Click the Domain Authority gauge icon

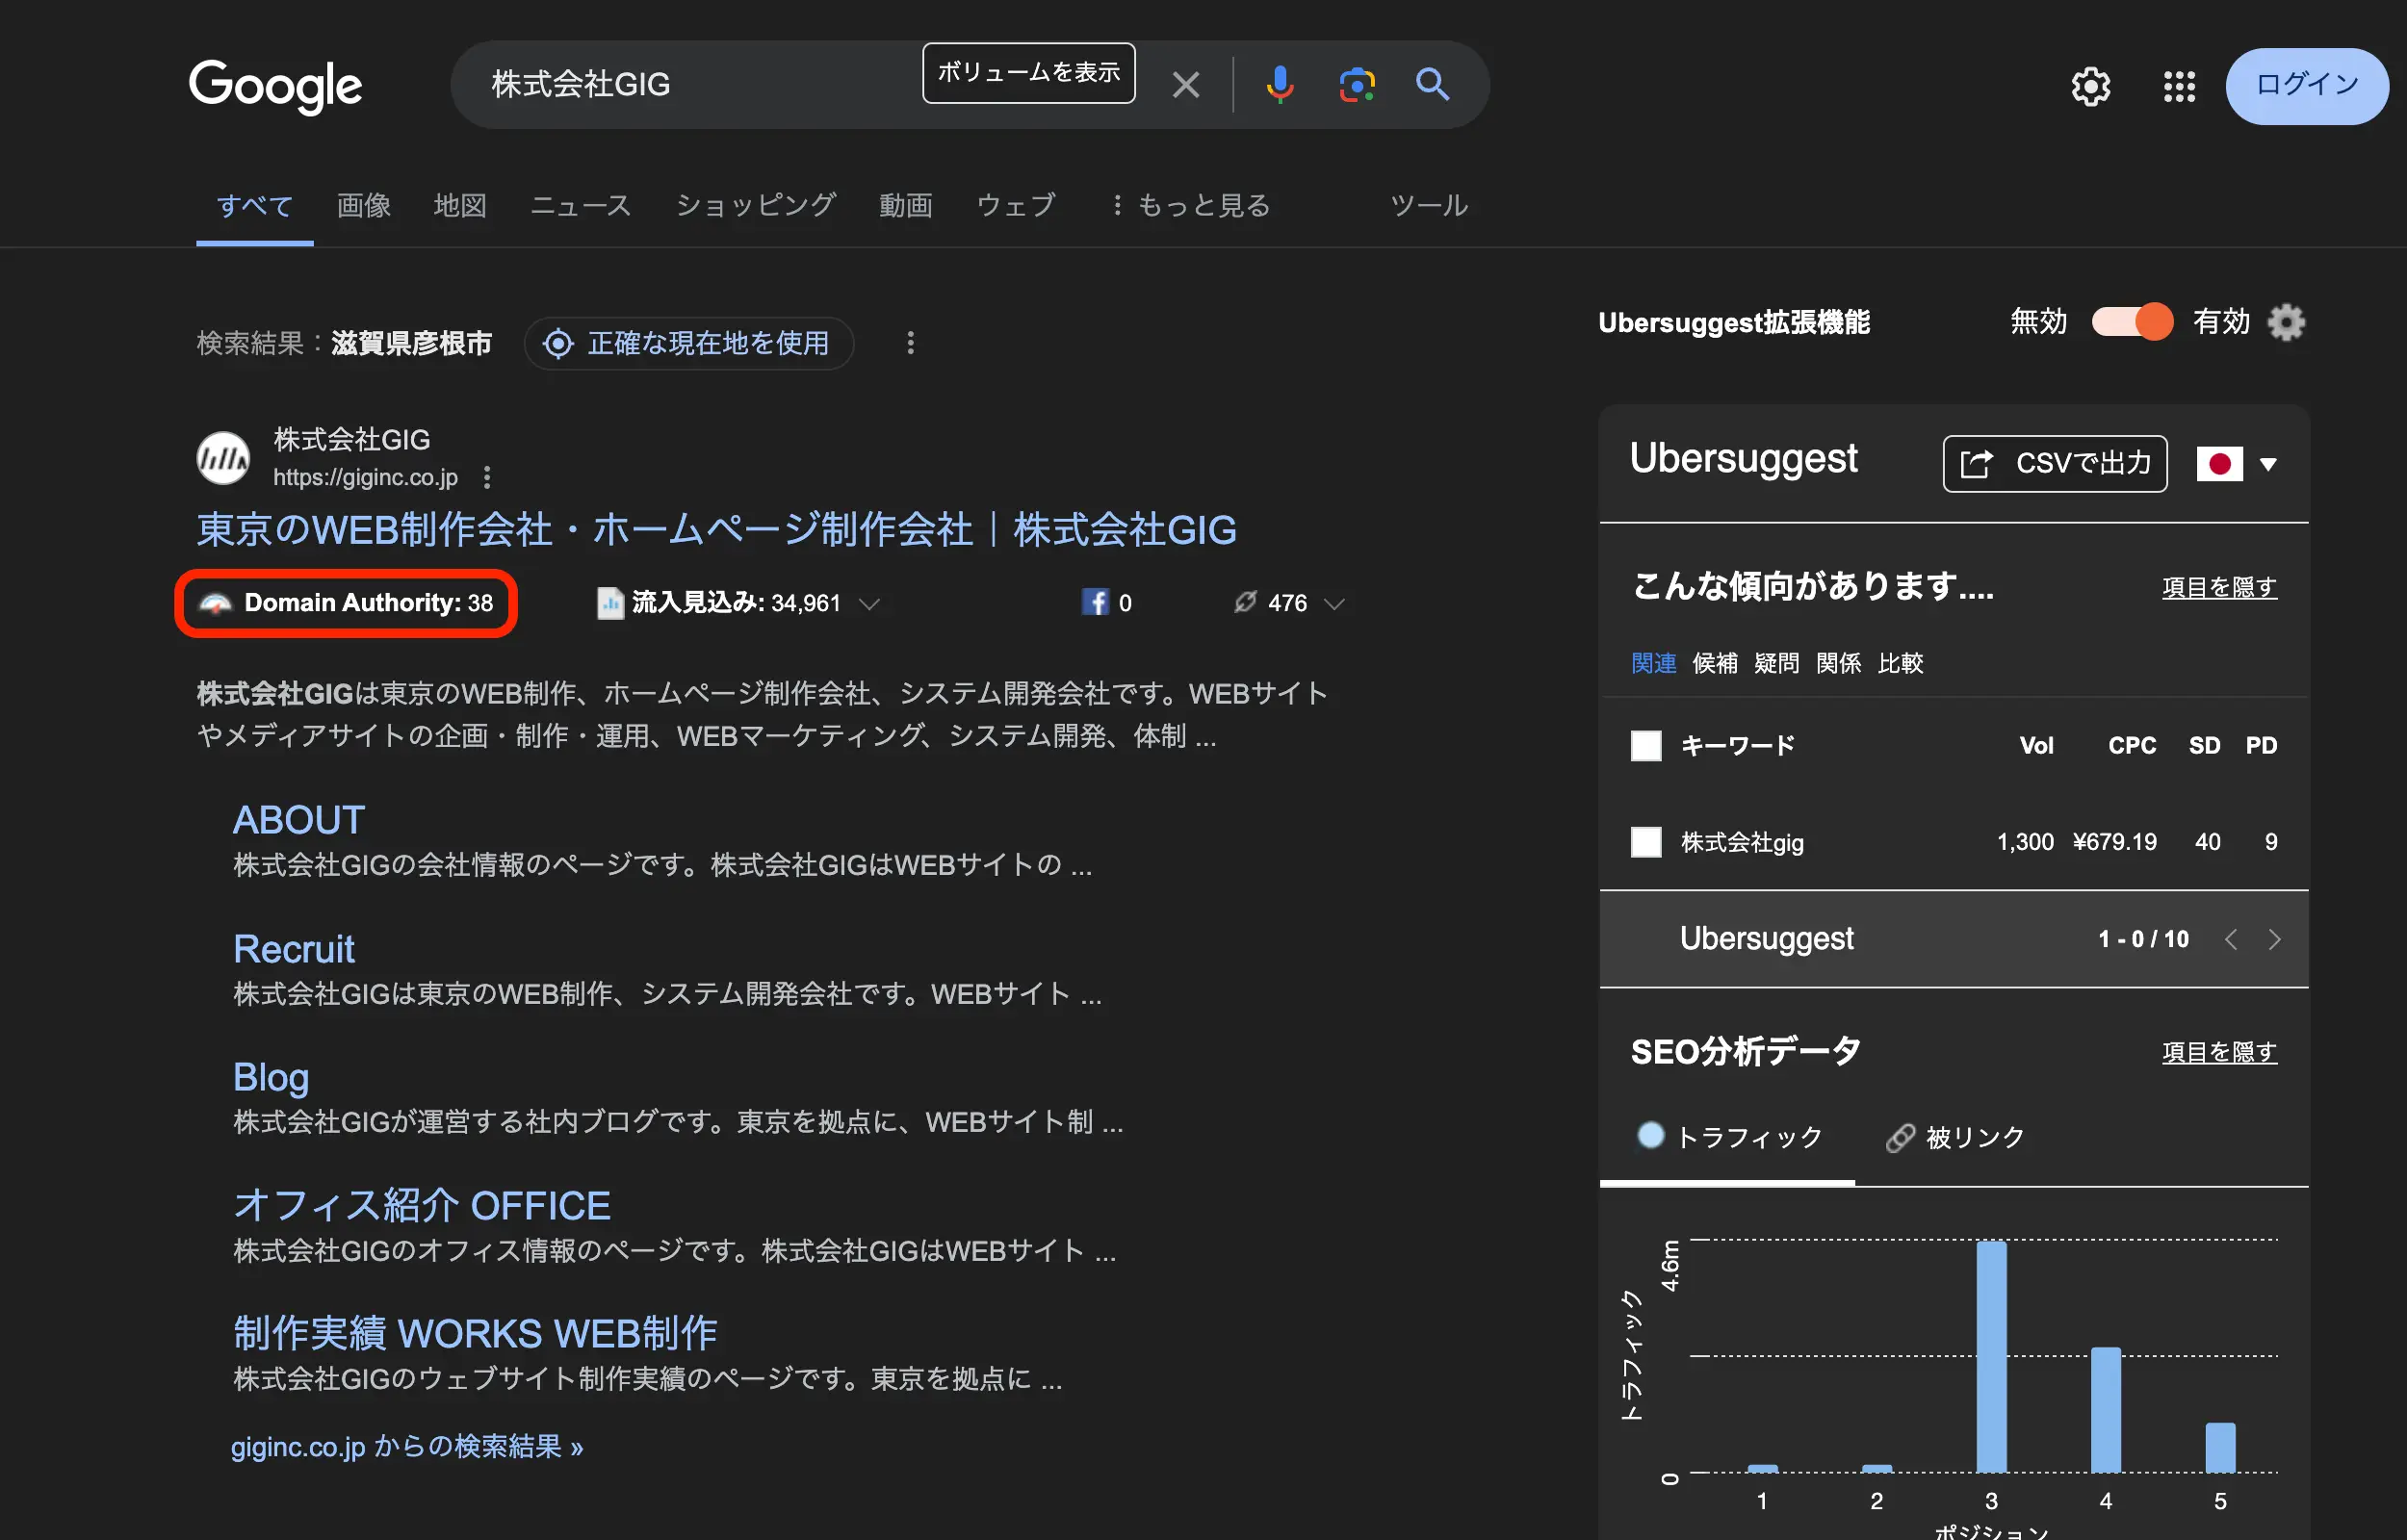click(x=215, y=603)
